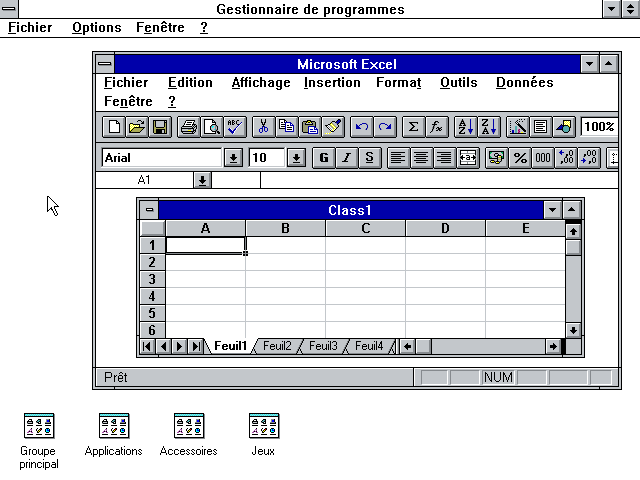640x480 pixels.
Task: Sort descending Z to A
Action: tap(489, 127)
